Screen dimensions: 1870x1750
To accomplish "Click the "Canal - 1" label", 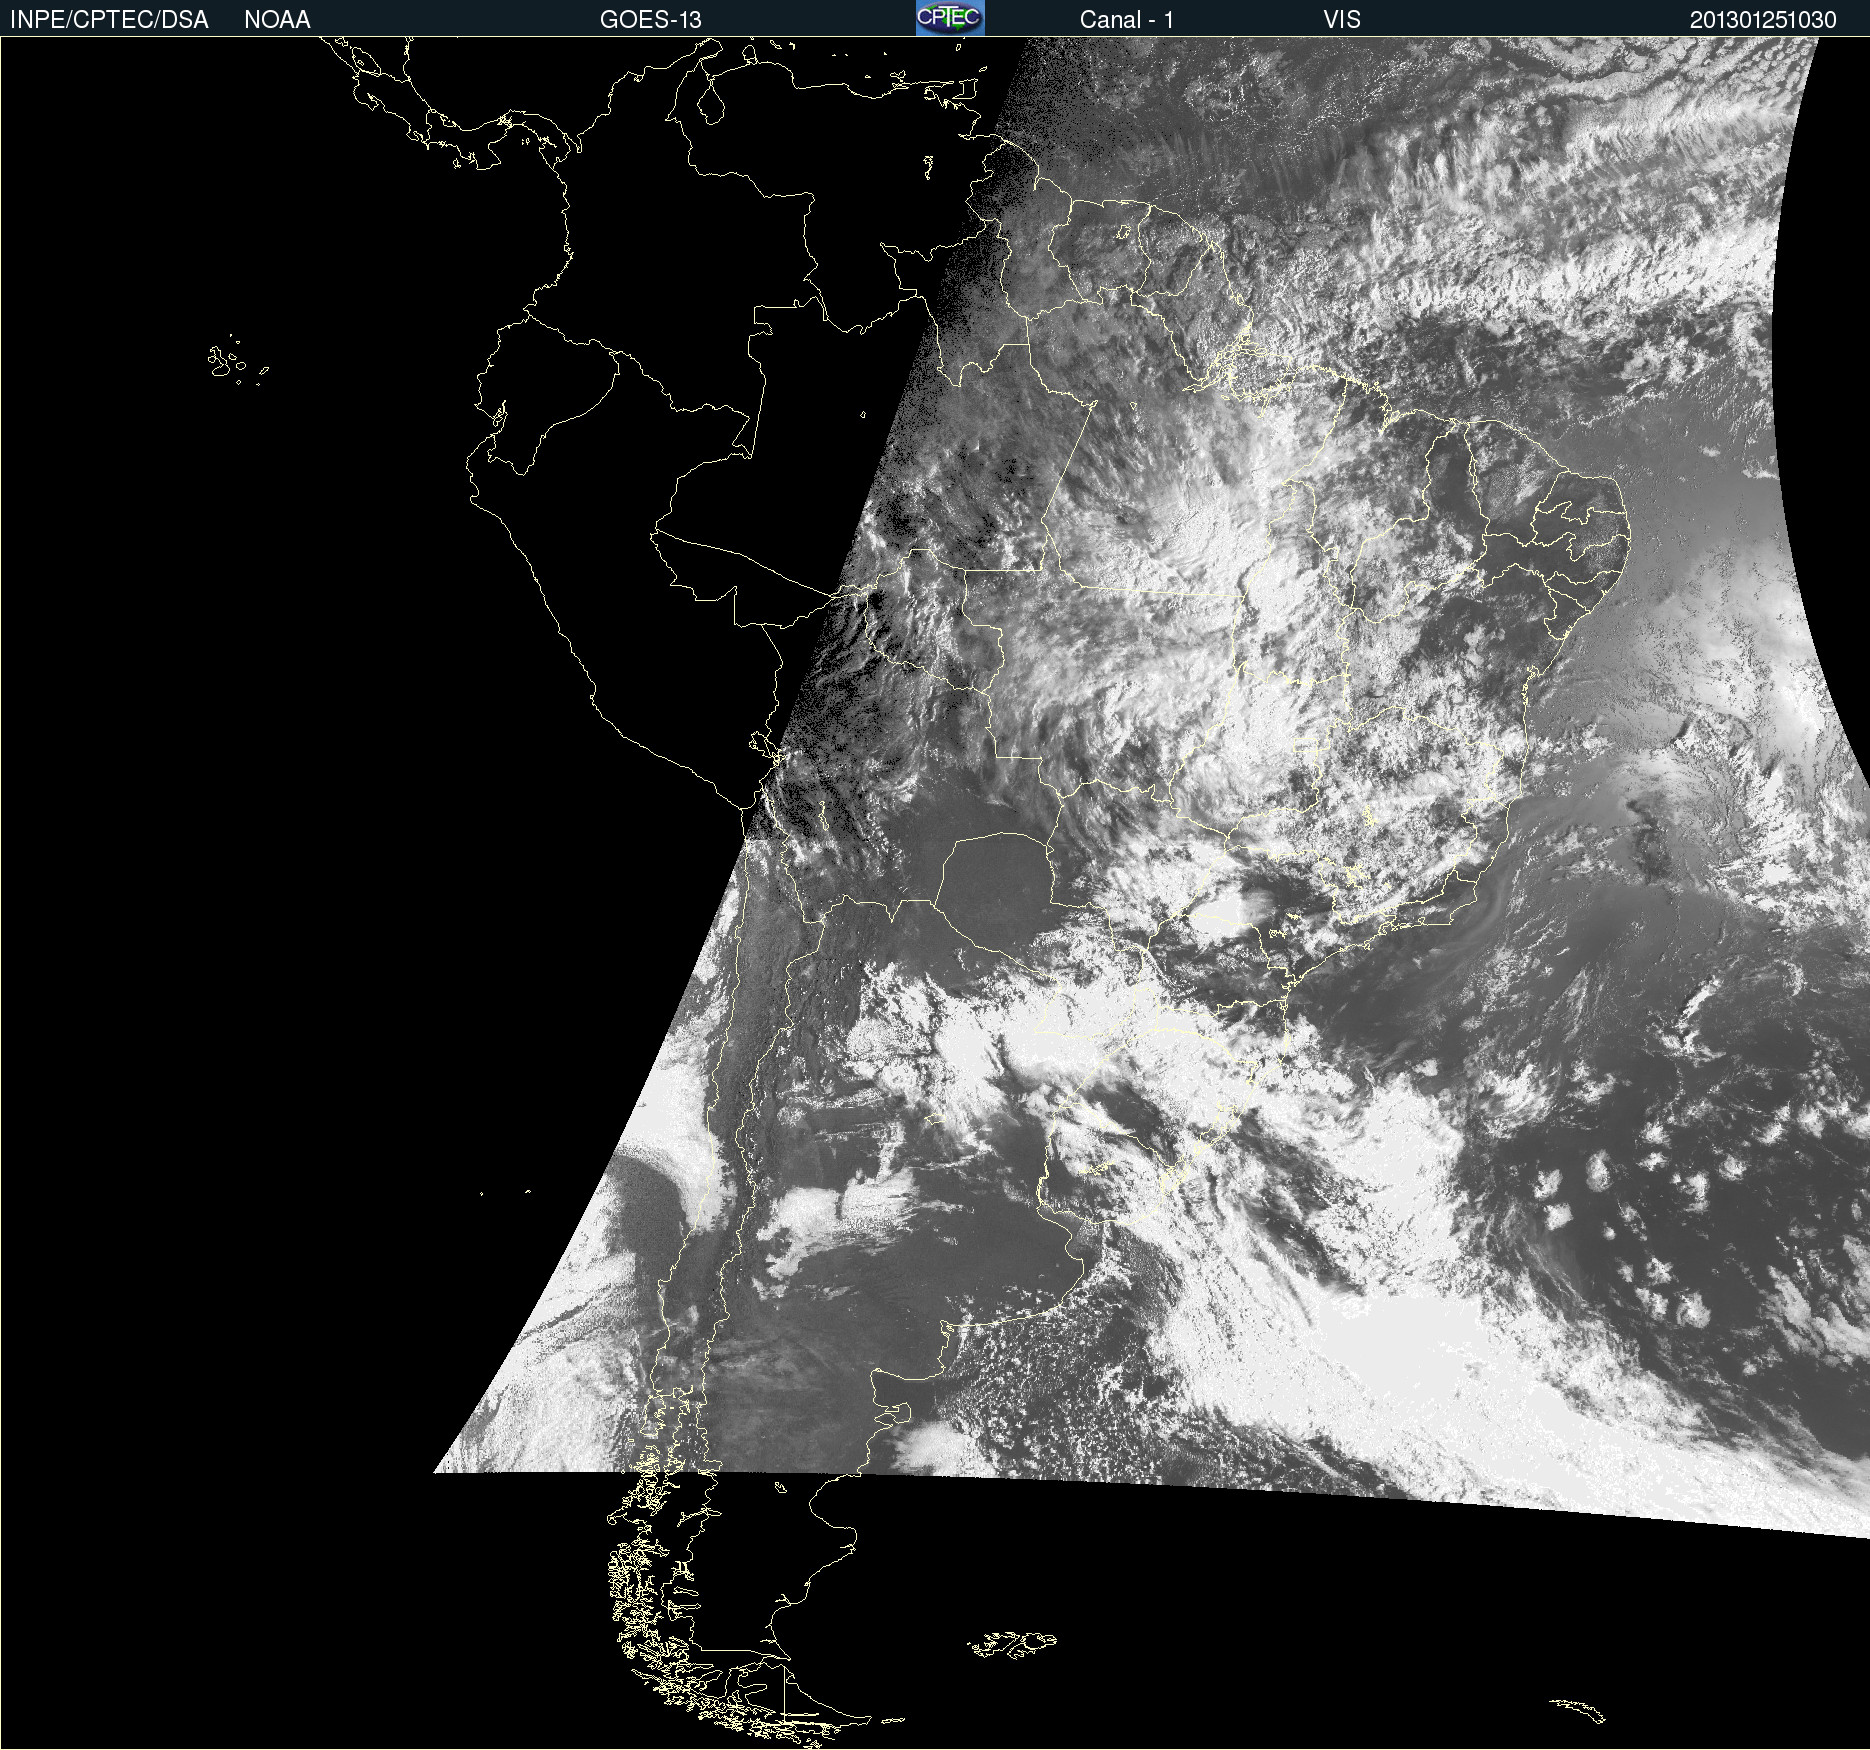I will [1126, 20].
